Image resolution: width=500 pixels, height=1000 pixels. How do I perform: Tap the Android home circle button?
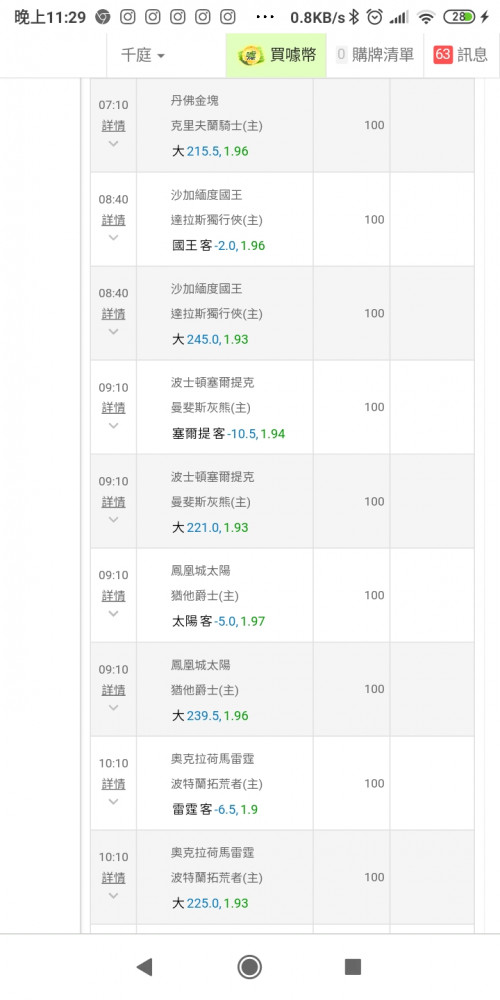point(249,967)
